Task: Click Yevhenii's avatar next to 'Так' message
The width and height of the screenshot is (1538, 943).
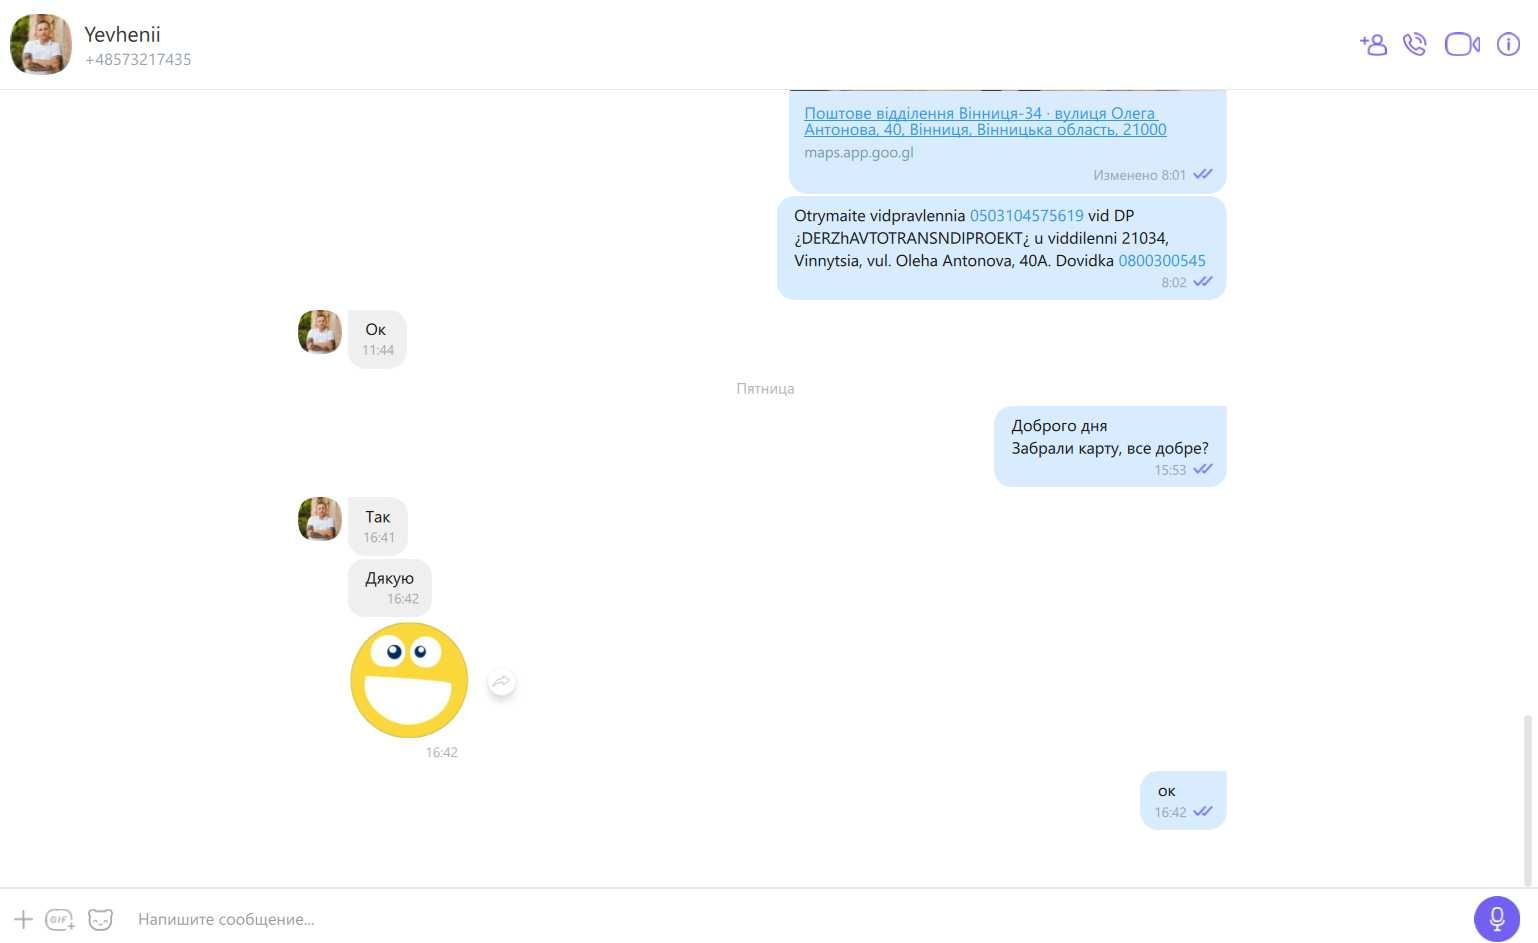Action: 320,519
